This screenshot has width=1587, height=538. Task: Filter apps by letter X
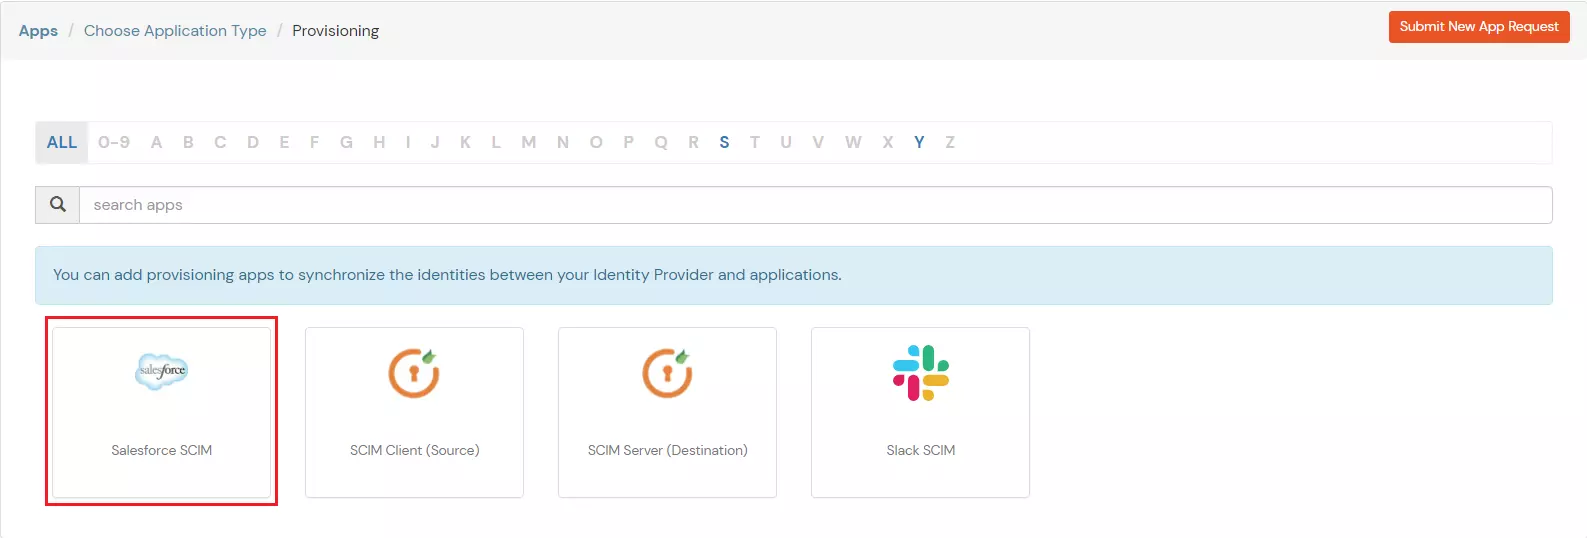(887, 142)
